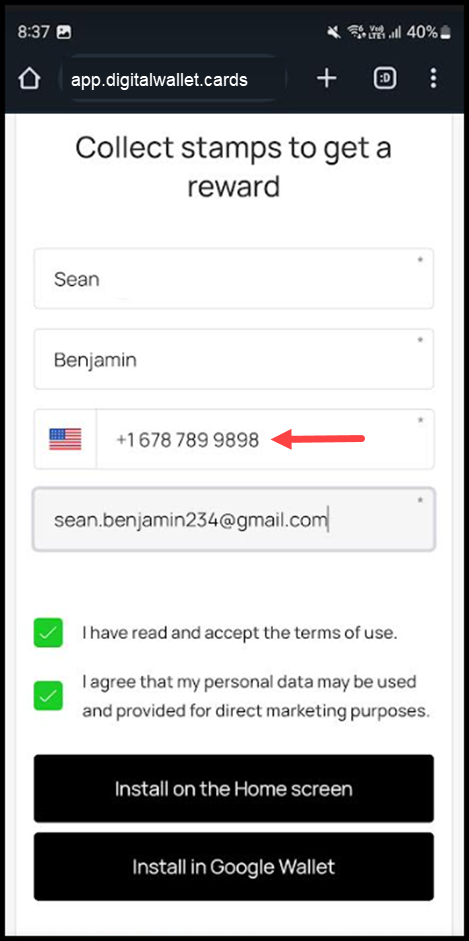
Task: Toggle the direct marketing consent checkbox
Action: [48, 696]
